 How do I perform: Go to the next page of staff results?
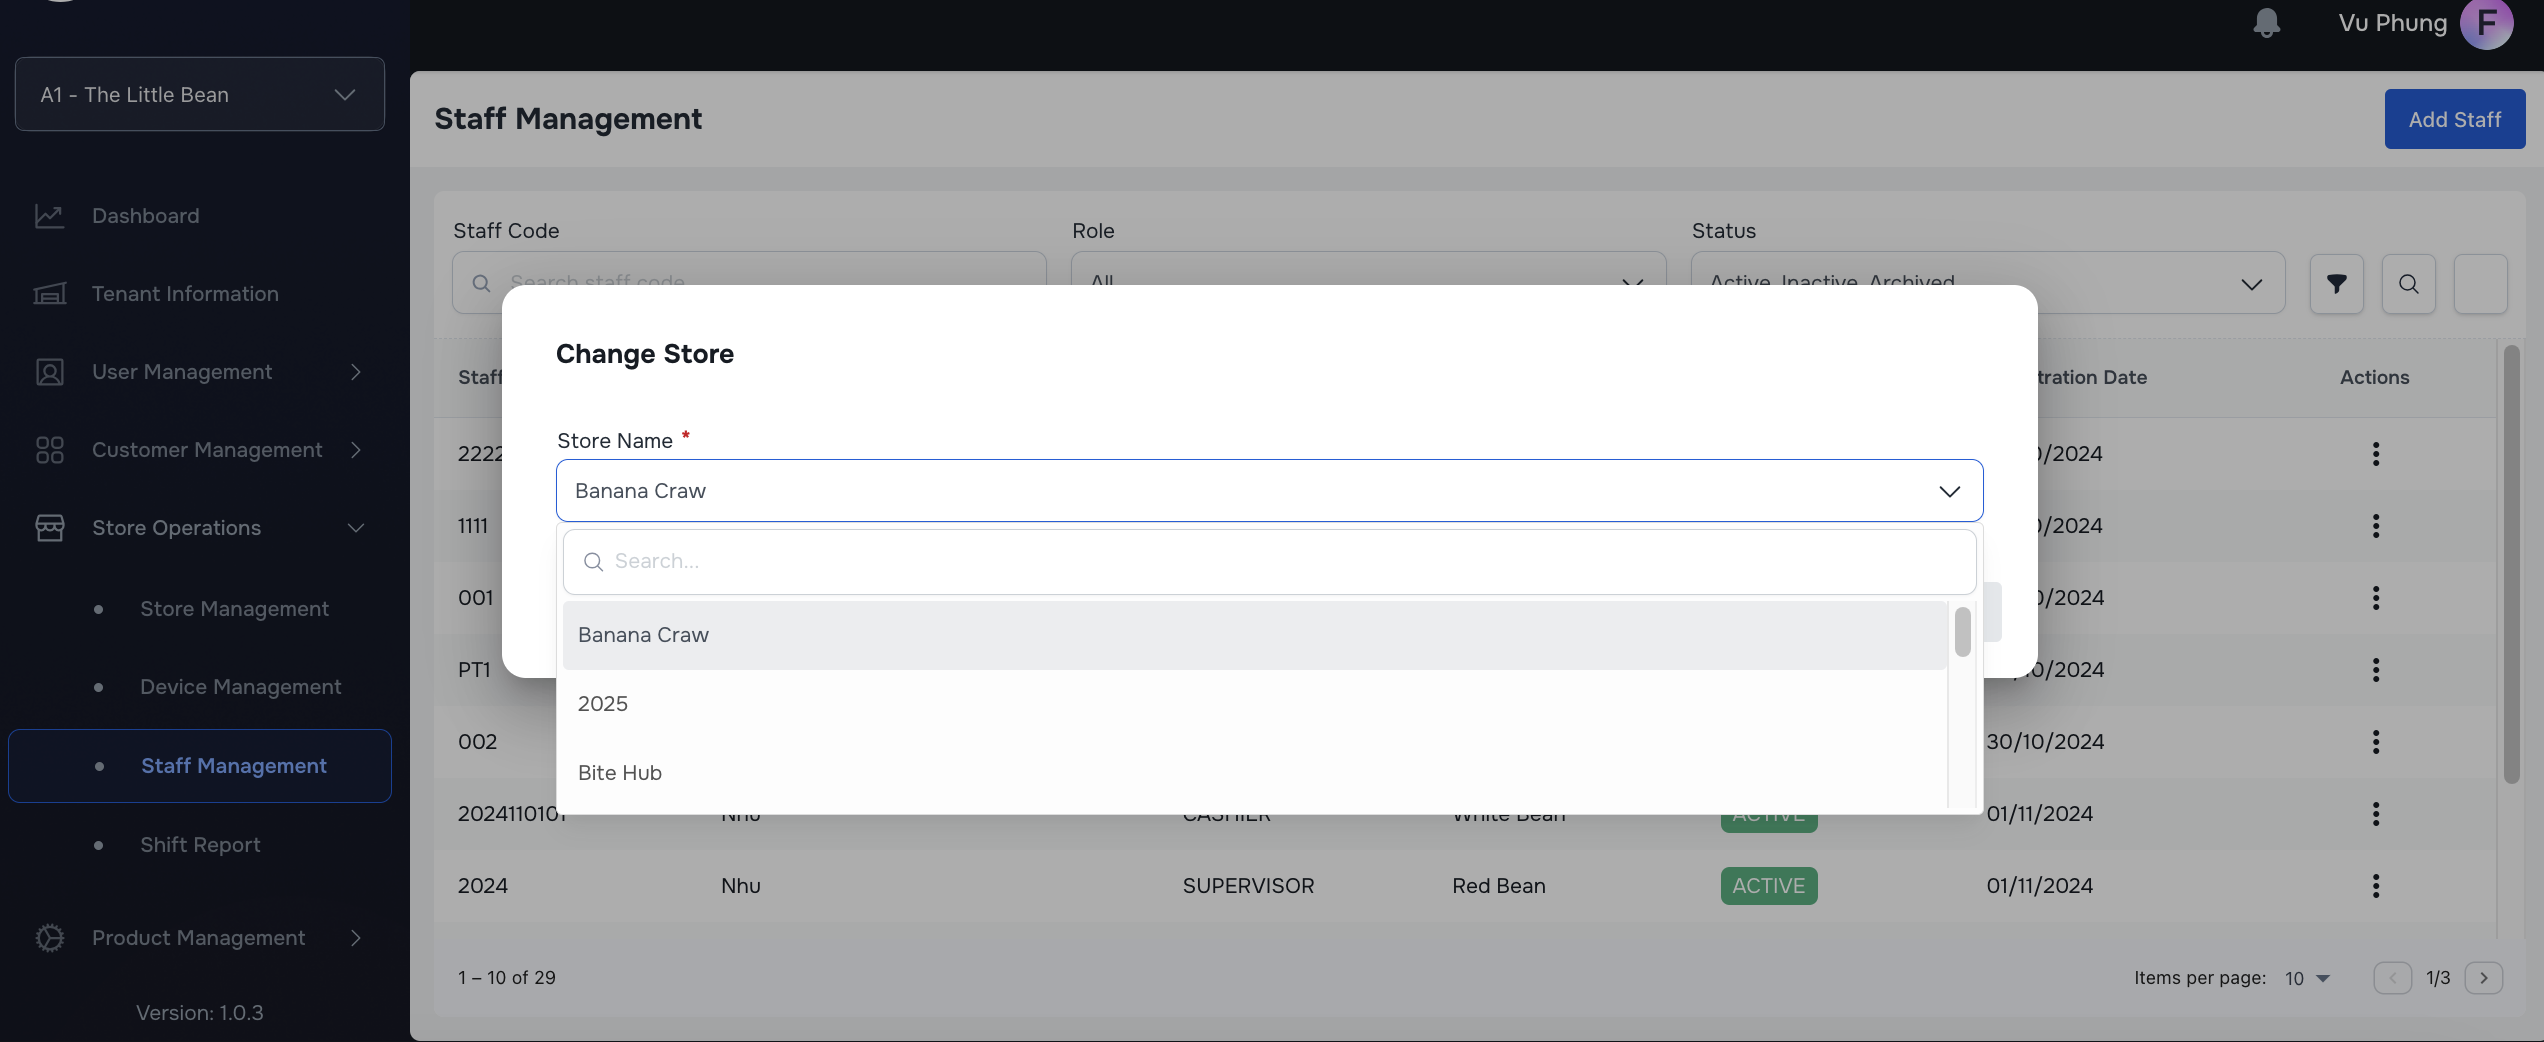[2484, 977]
